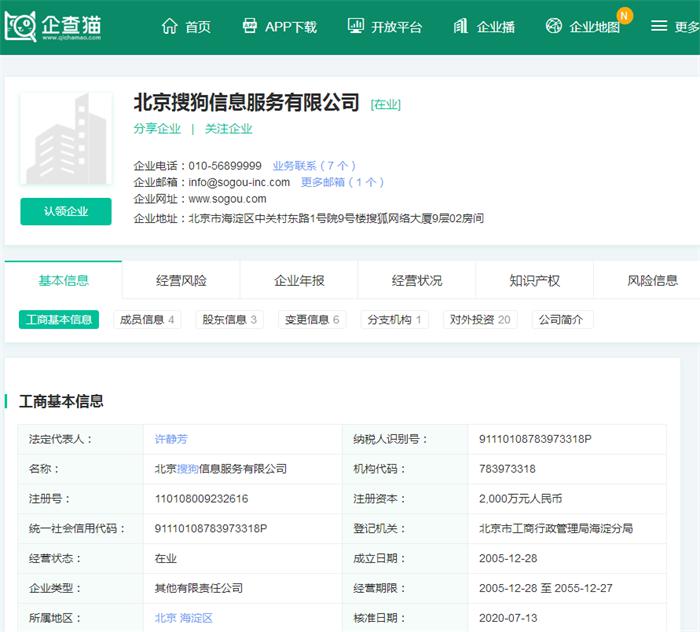Click the 北京 海淀区 region link
Viewport: 700px width, 632px height.
(183, 618)
